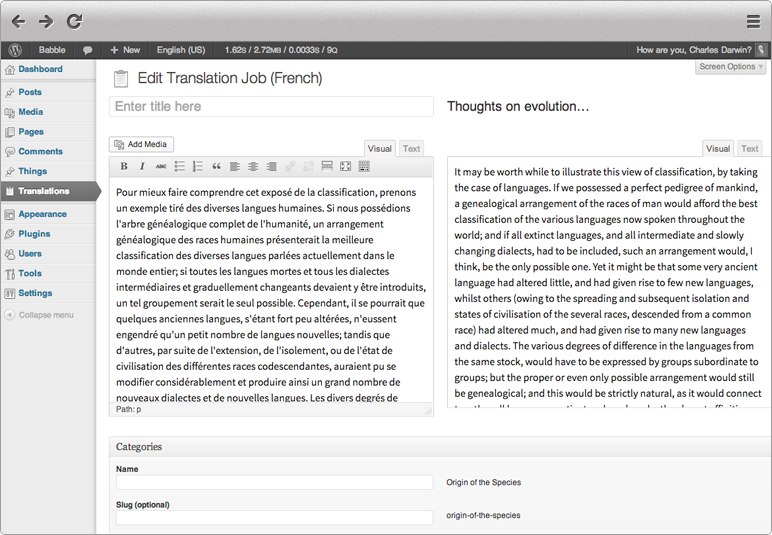Reload the page with browser refresh
This screenshot has height=535, width=772.
[x=74, y=21]
